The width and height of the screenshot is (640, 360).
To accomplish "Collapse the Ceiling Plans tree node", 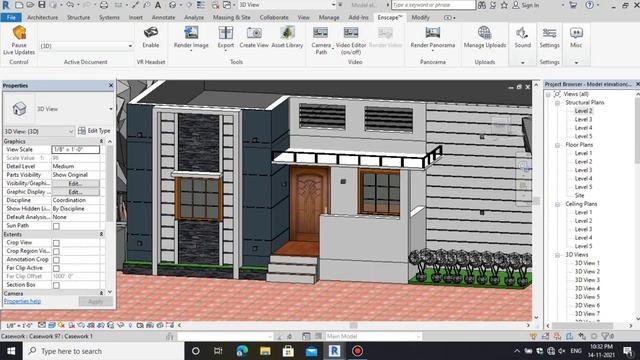I will coord(557,204).
